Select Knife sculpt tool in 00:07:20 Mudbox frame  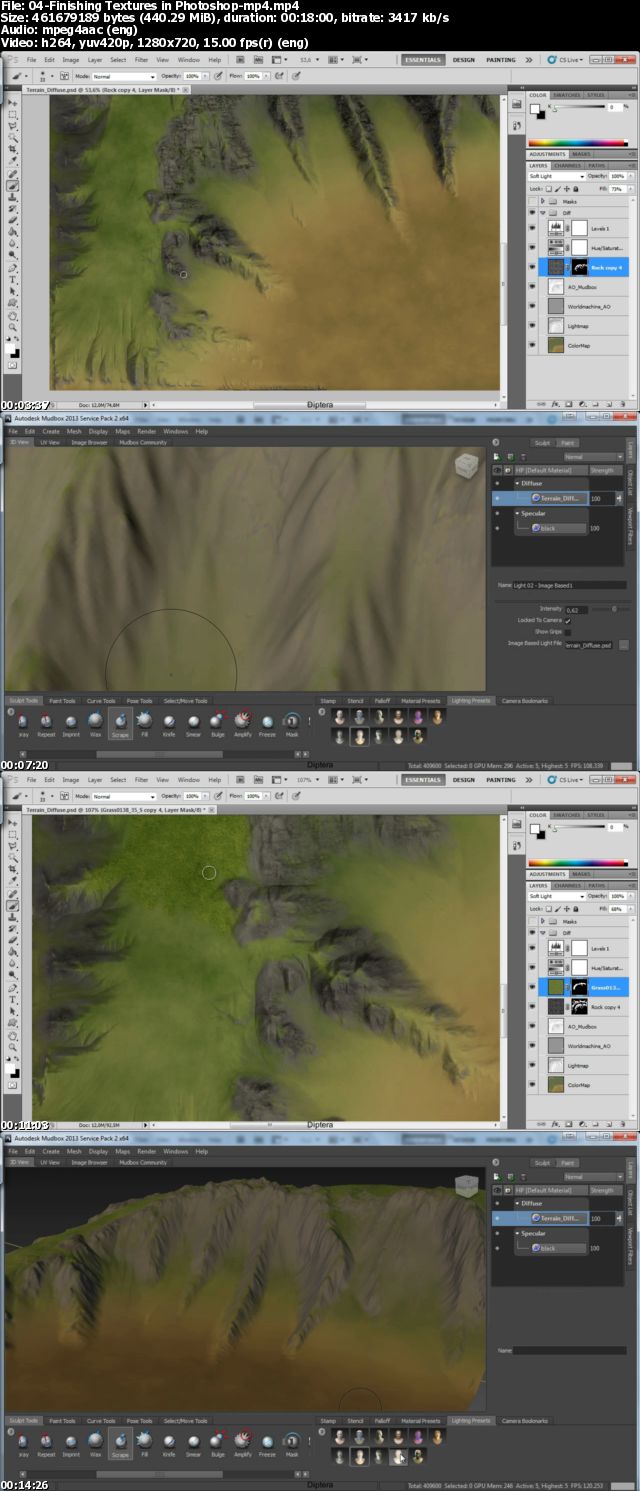click(x=169, y=723)
